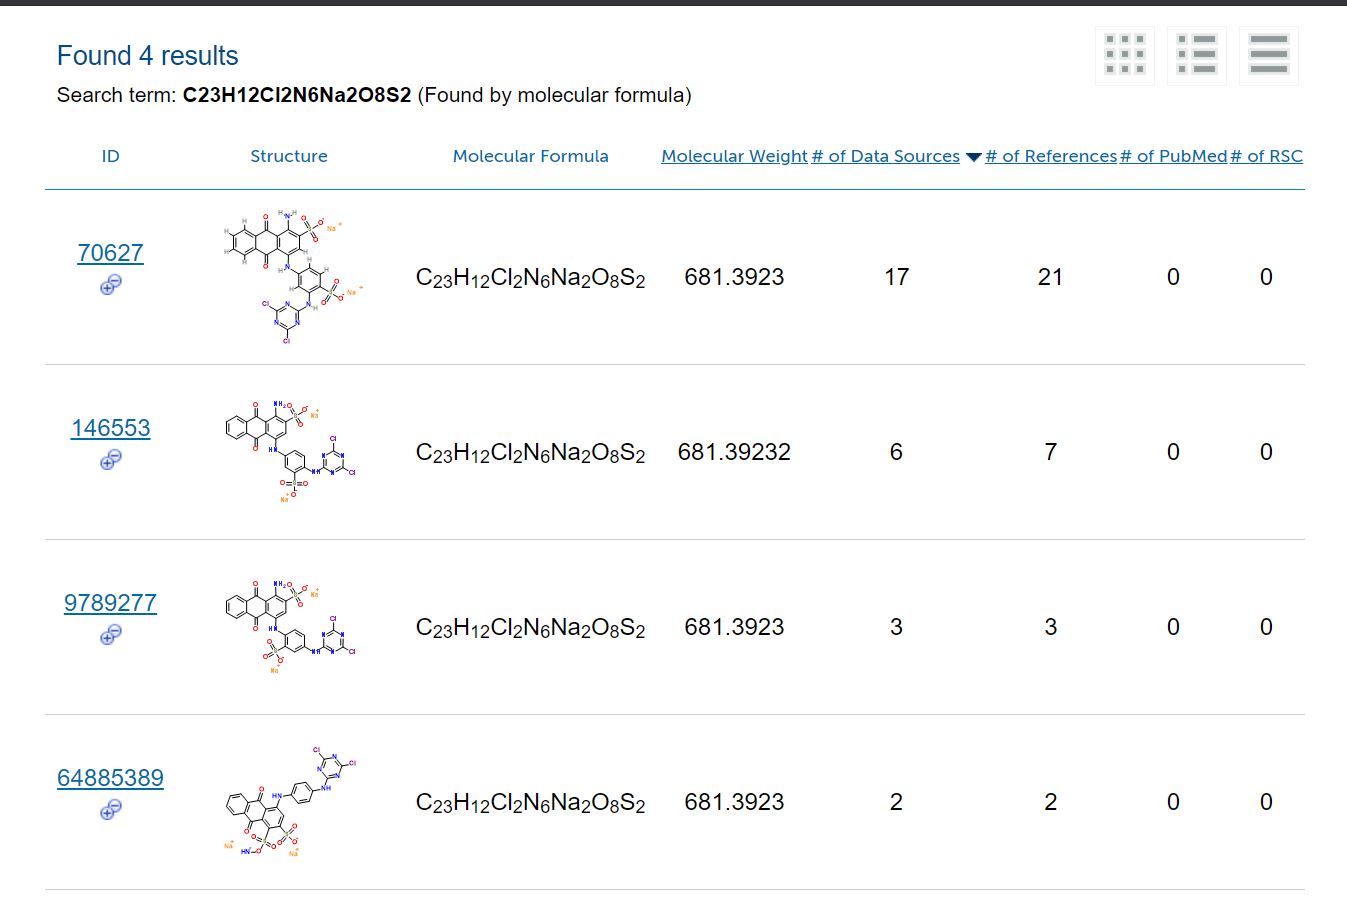Open compound record 9789277
This screenshot has width=1347, height=919.
coord(111,603)
